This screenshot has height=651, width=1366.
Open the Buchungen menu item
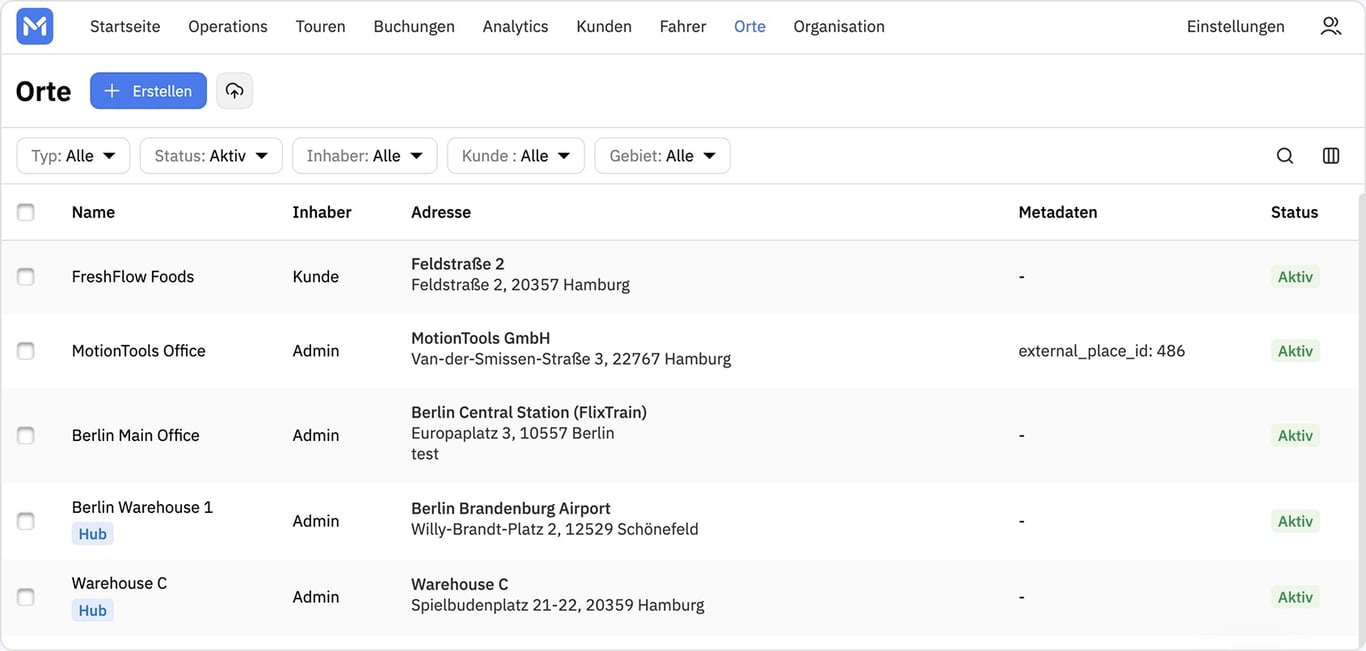pyautogui.click(x=414, y=27)
